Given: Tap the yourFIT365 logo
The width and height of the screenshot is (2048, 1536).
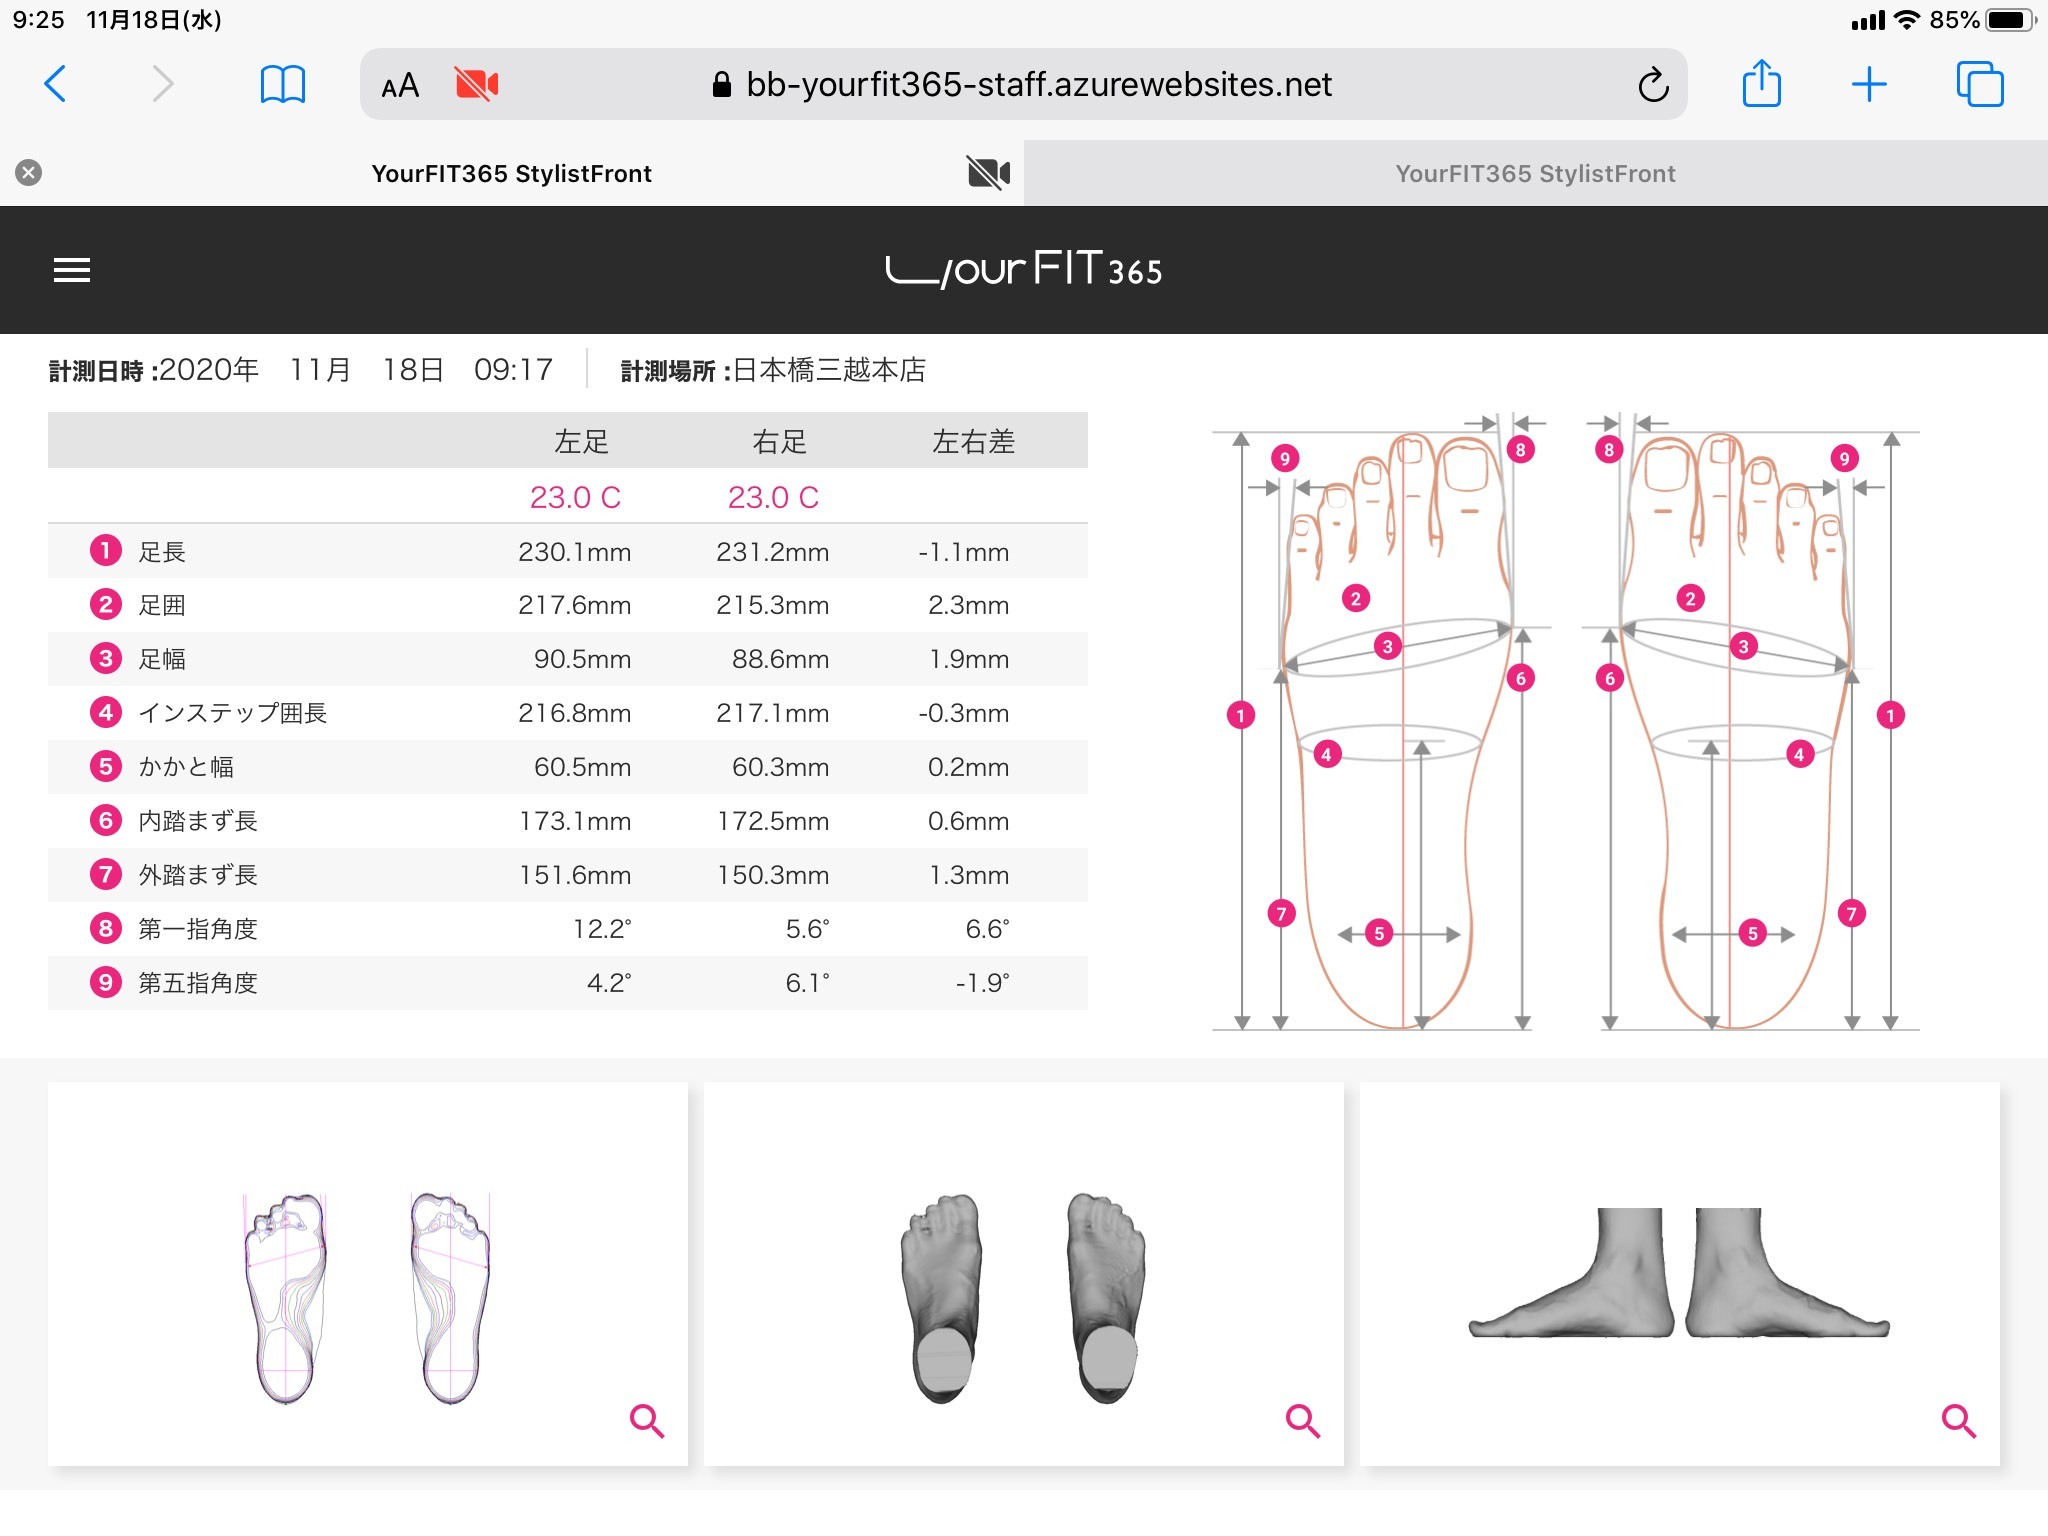Looking at the screenshot, I should pyautogui.click(x=1023, y=270).
